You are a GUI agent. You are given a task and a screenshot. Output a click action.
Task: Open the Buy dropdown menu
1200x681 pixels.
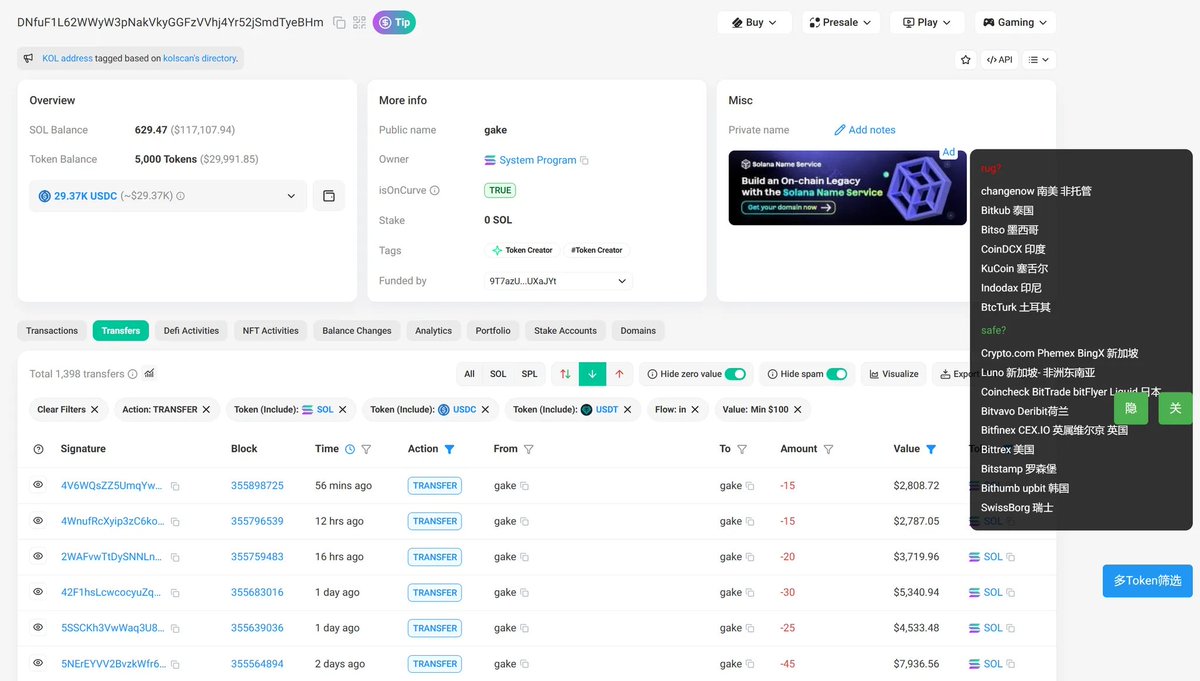tap(754, 22)
